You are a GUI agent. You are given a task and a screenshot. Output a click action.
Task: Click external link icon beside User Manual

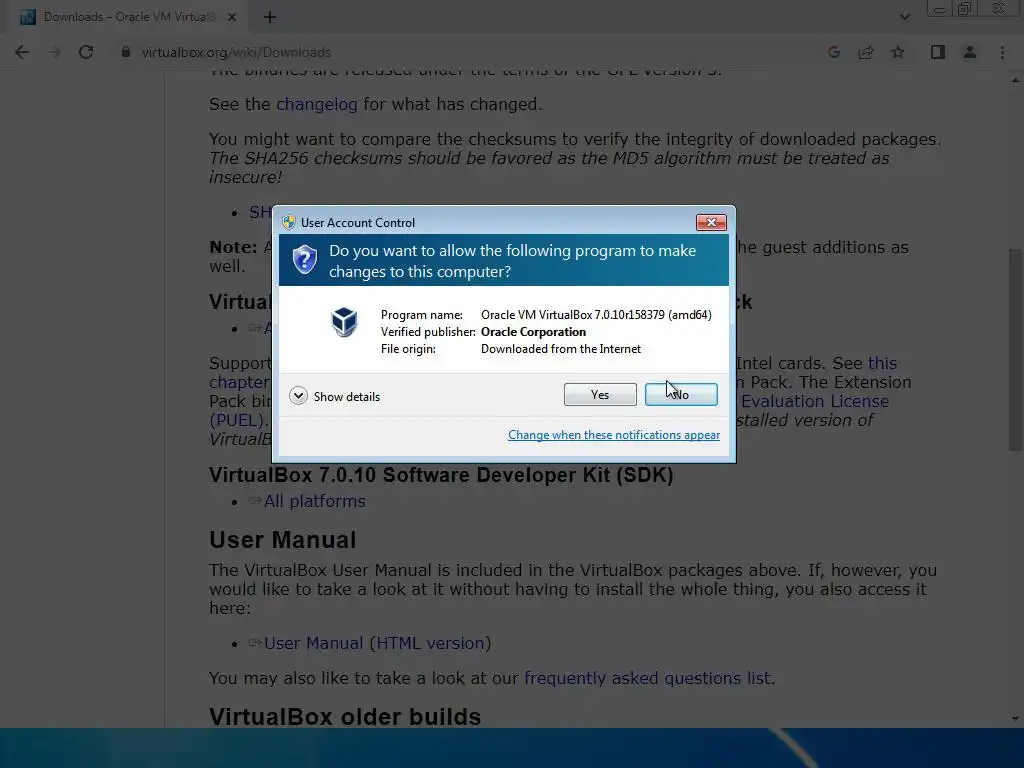(x=255, y=643)
